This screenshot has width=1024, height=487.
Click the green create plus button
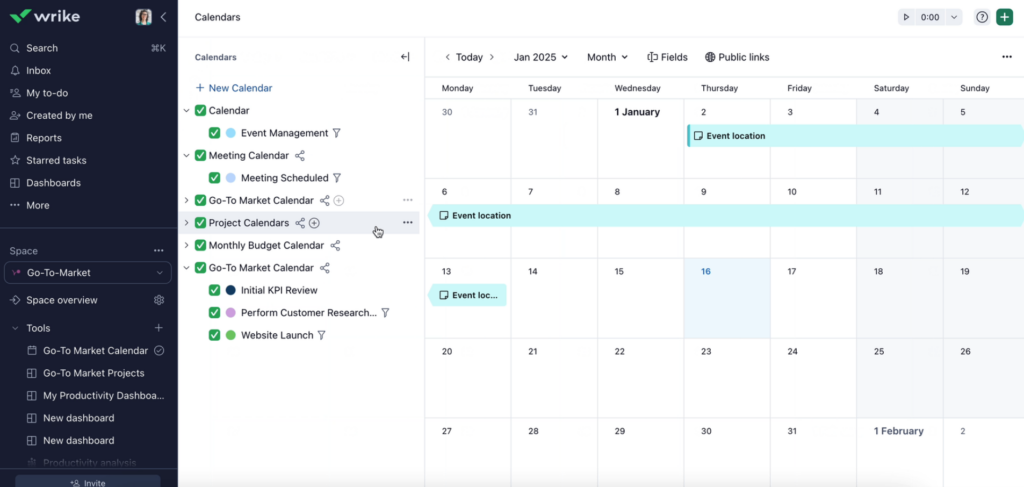pos(1004,18)
